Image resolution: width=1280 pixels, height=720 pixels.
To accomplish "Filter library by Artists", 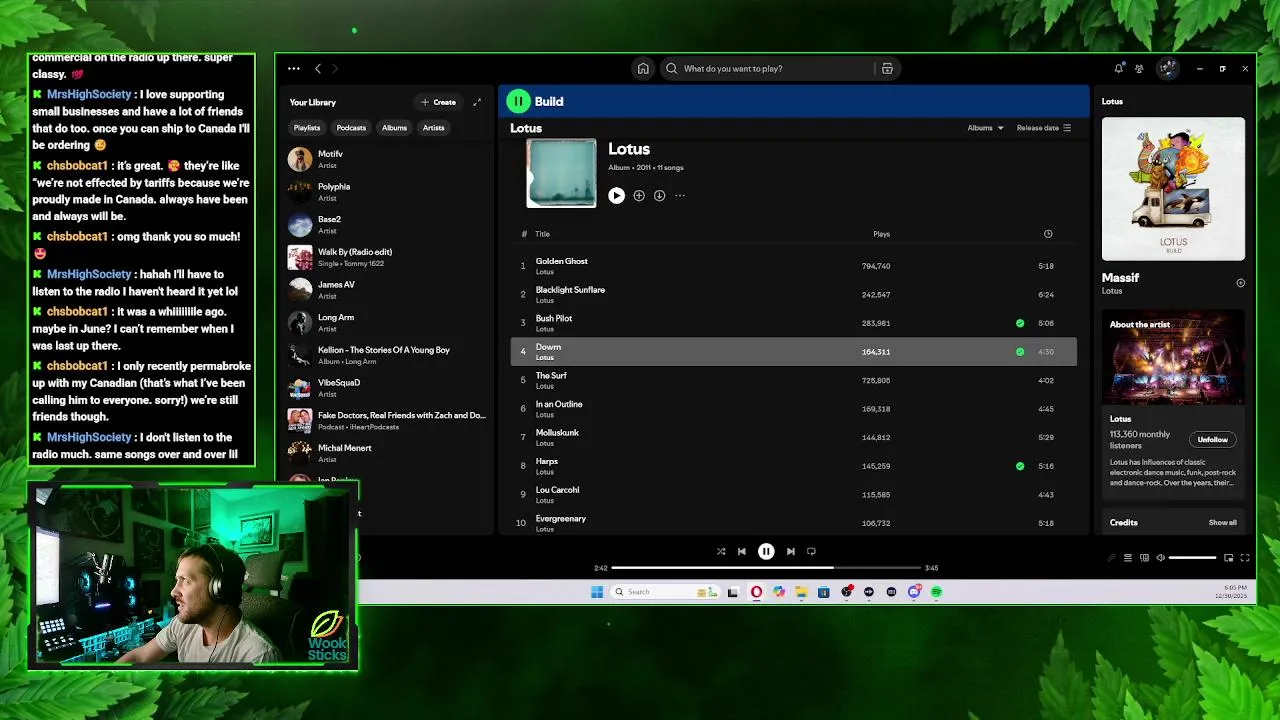I will point(433,128).
